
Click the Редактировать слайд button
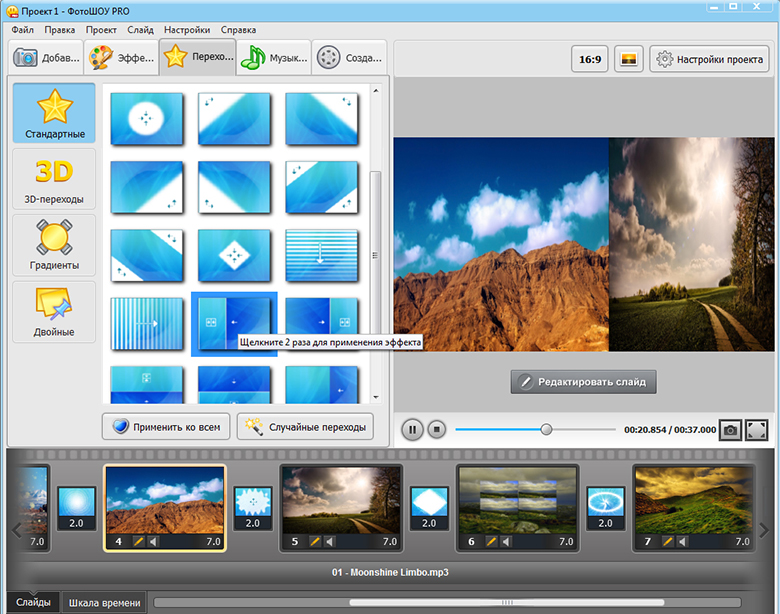(x=584, y=381)
